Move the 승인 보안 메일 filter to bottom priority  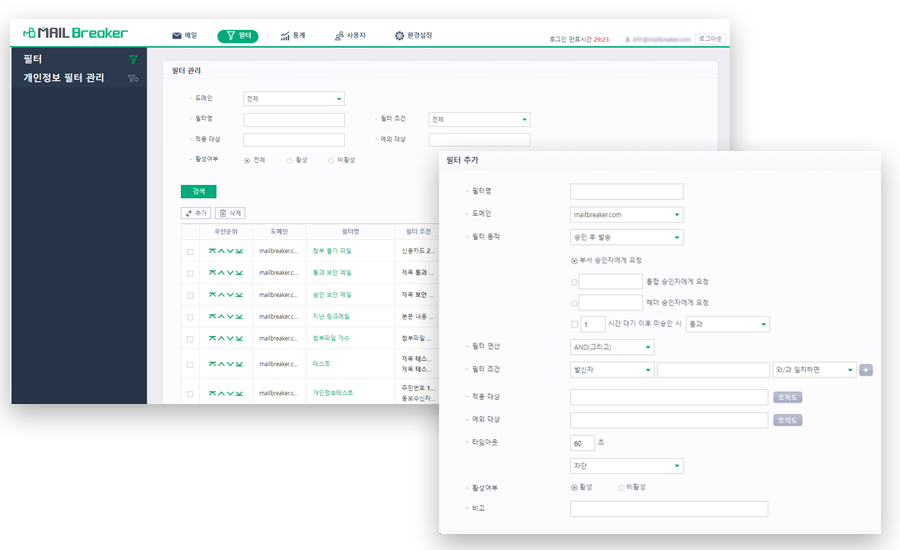click(239, 295)
